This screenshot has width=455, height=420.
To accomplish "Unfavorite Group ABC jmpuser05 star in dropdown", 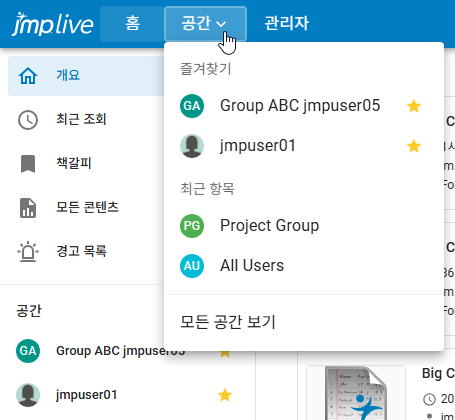I will pyautogui.click(x=414, y=106).
